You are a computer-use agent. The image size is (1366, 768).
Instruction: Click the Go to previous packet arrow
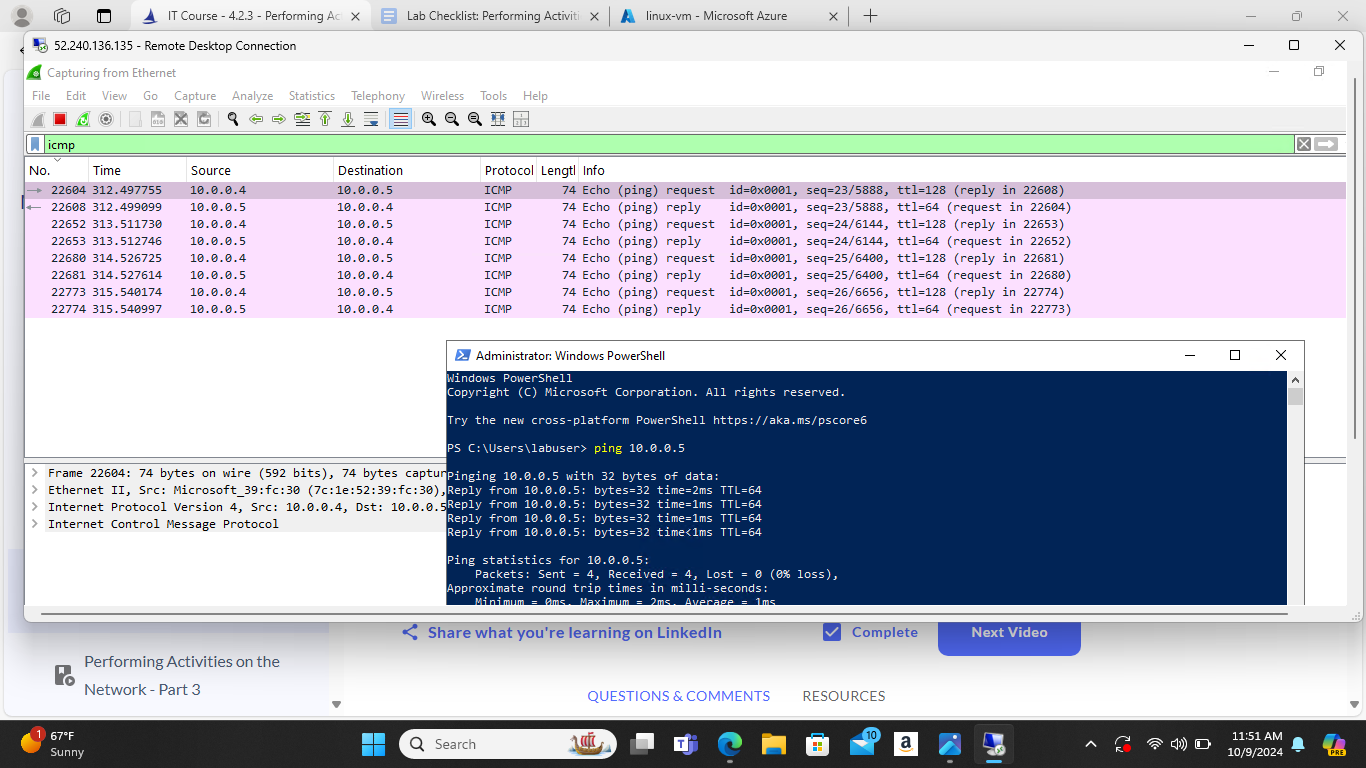[x=256, y=119]
